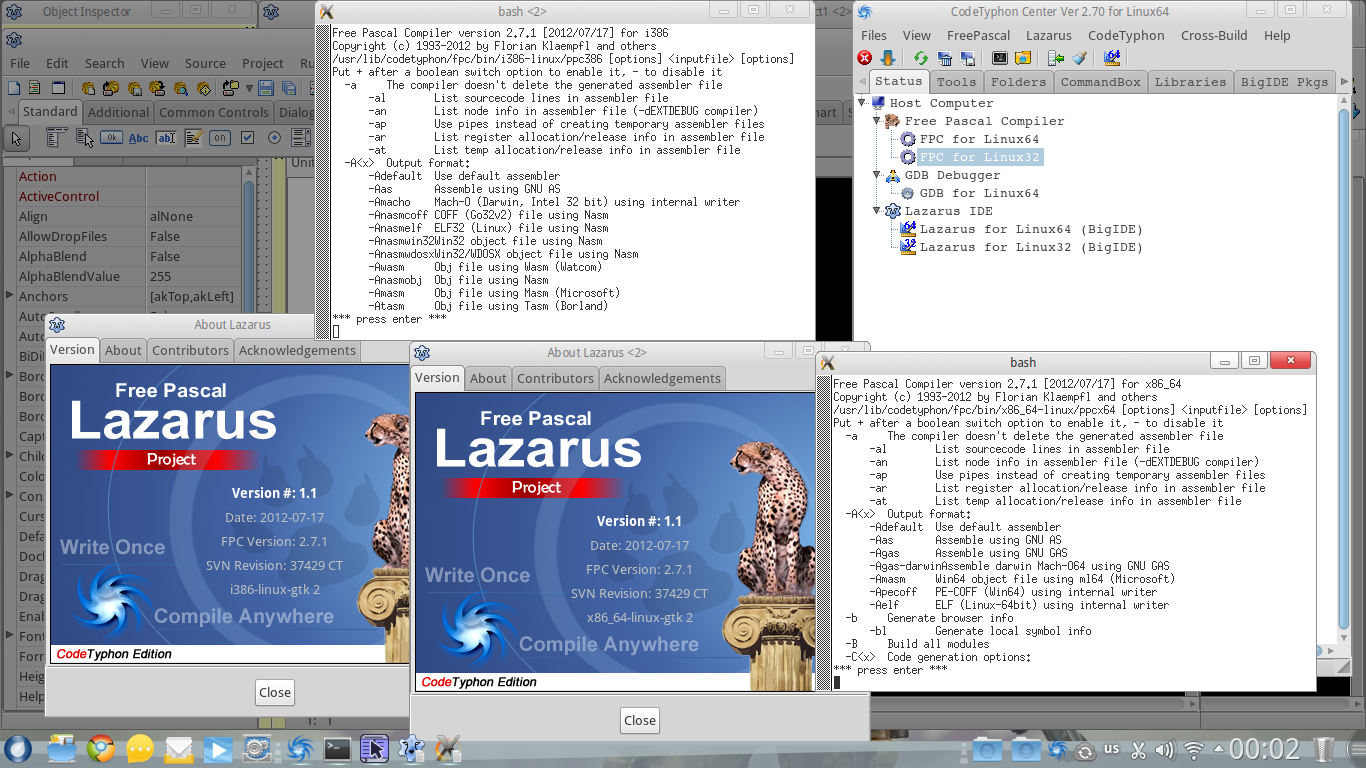Select the TCheckBox component icon in palette
This screenshot has width=1366, height=768.
pyautogui.click(x=247, y=138)
